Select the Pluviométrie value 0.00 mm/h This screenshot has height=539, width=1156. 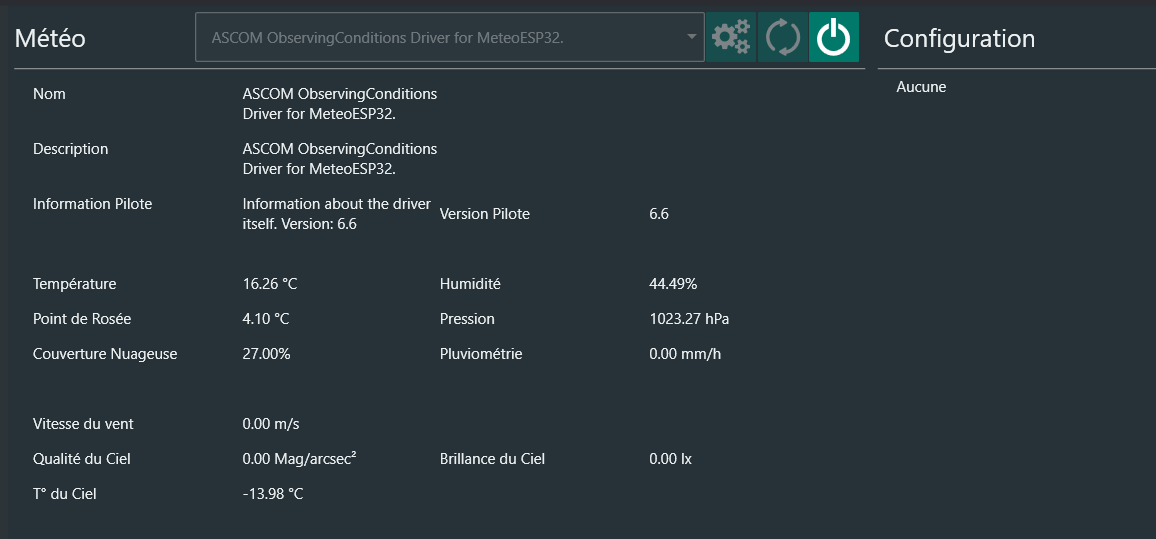[685, 354]
